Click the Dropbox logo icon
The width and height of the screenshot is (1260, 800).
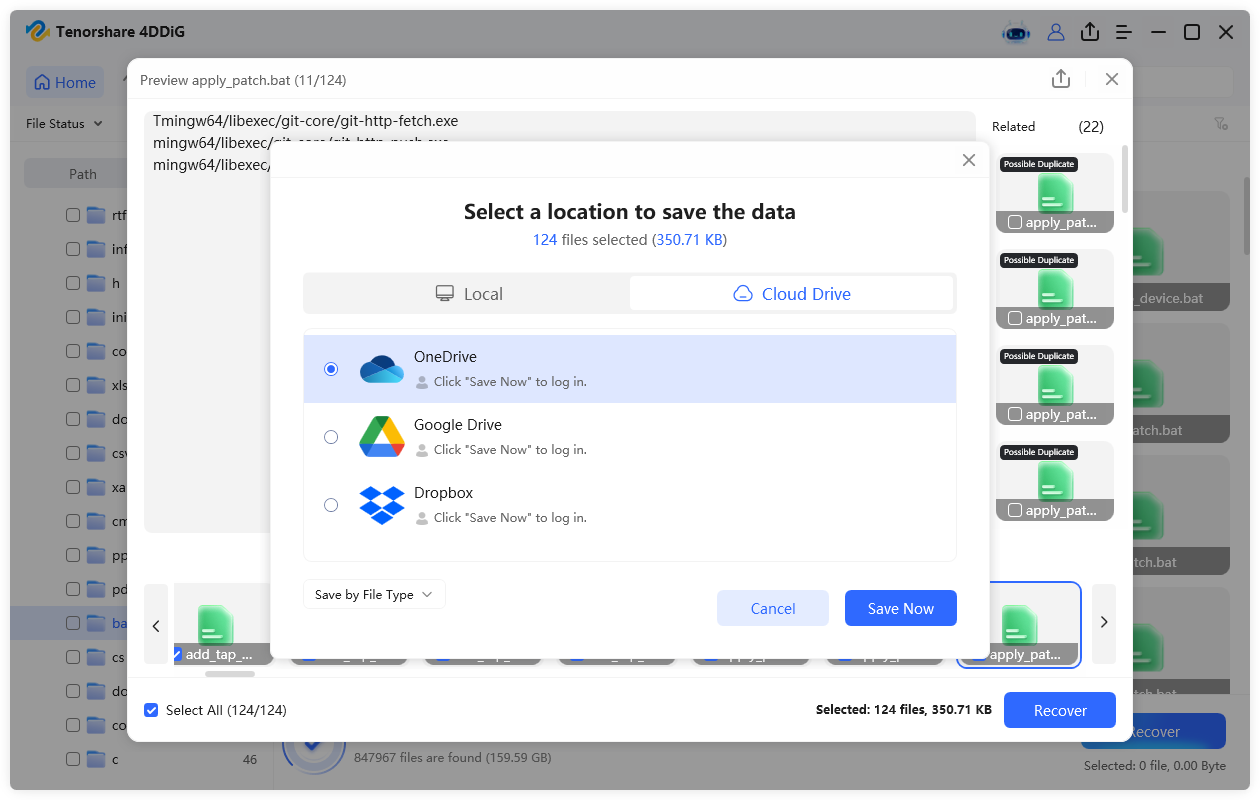pyautogui.click(x=381, y=505)
